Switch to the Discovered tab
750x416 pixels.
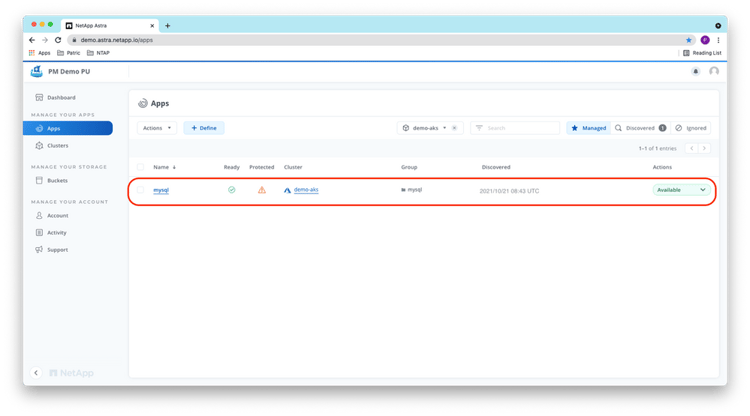[x=639, y=128]
